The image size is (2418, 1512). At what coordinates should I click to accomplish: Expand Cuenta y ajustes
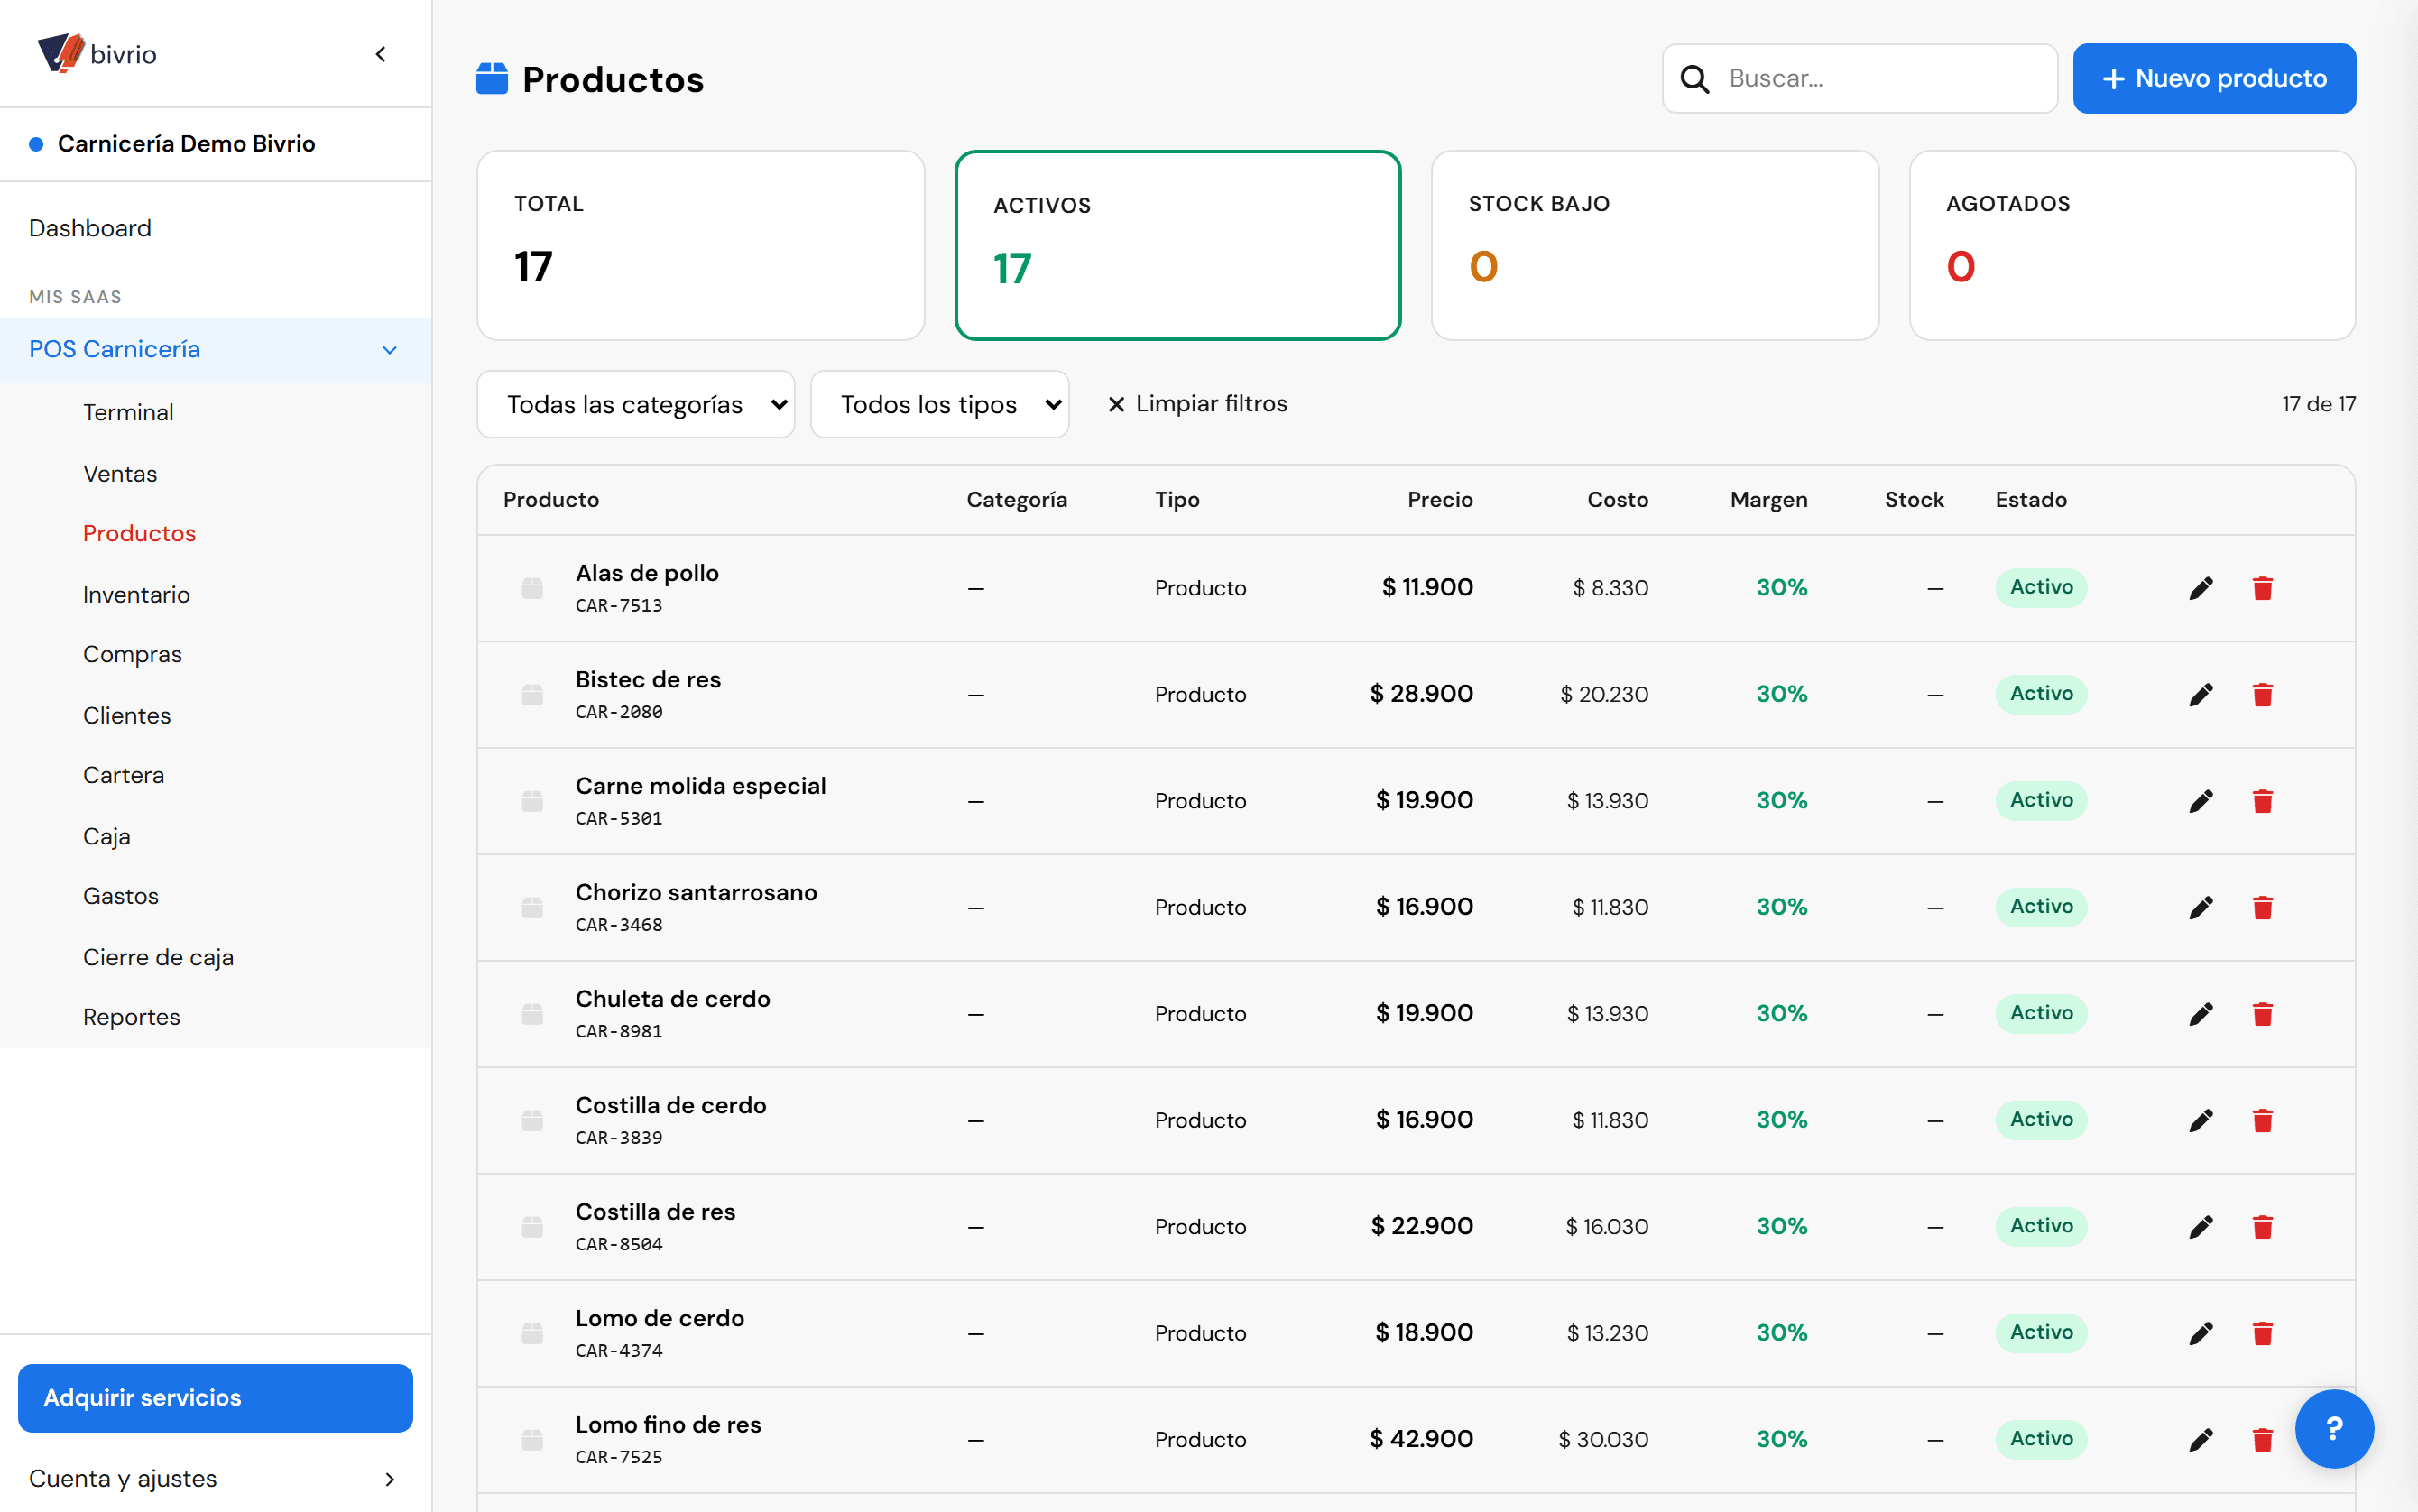[x=216, y=1478]
